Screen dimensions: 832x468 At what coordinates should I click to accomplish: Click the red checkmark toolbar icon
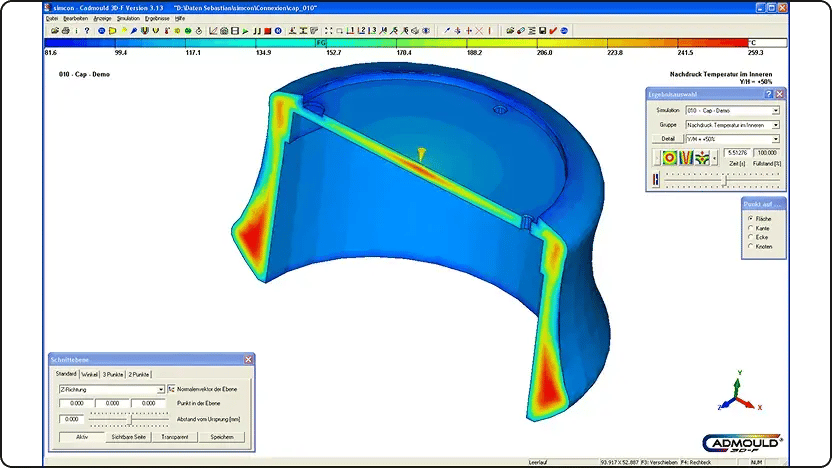pyautogui.click(x=553, y=31)
